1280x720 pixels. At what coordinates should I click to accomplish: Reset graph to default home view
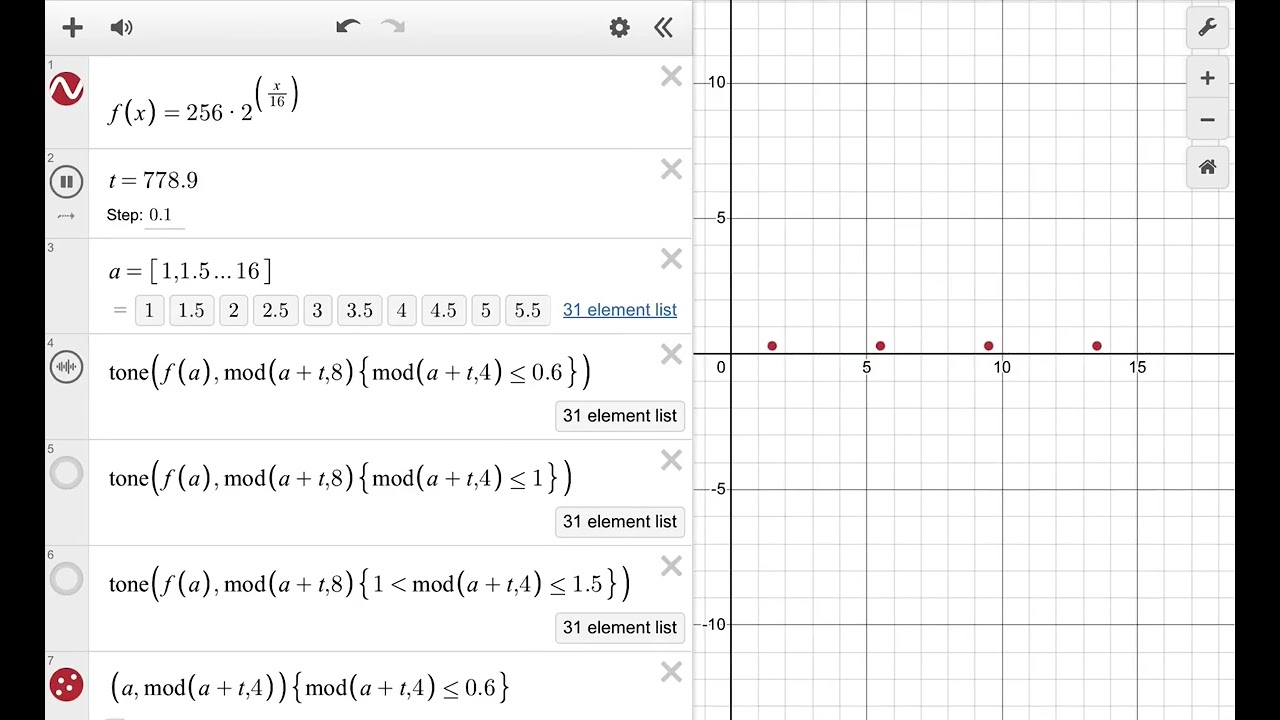pyautogui.click(x=1207, y=167)
